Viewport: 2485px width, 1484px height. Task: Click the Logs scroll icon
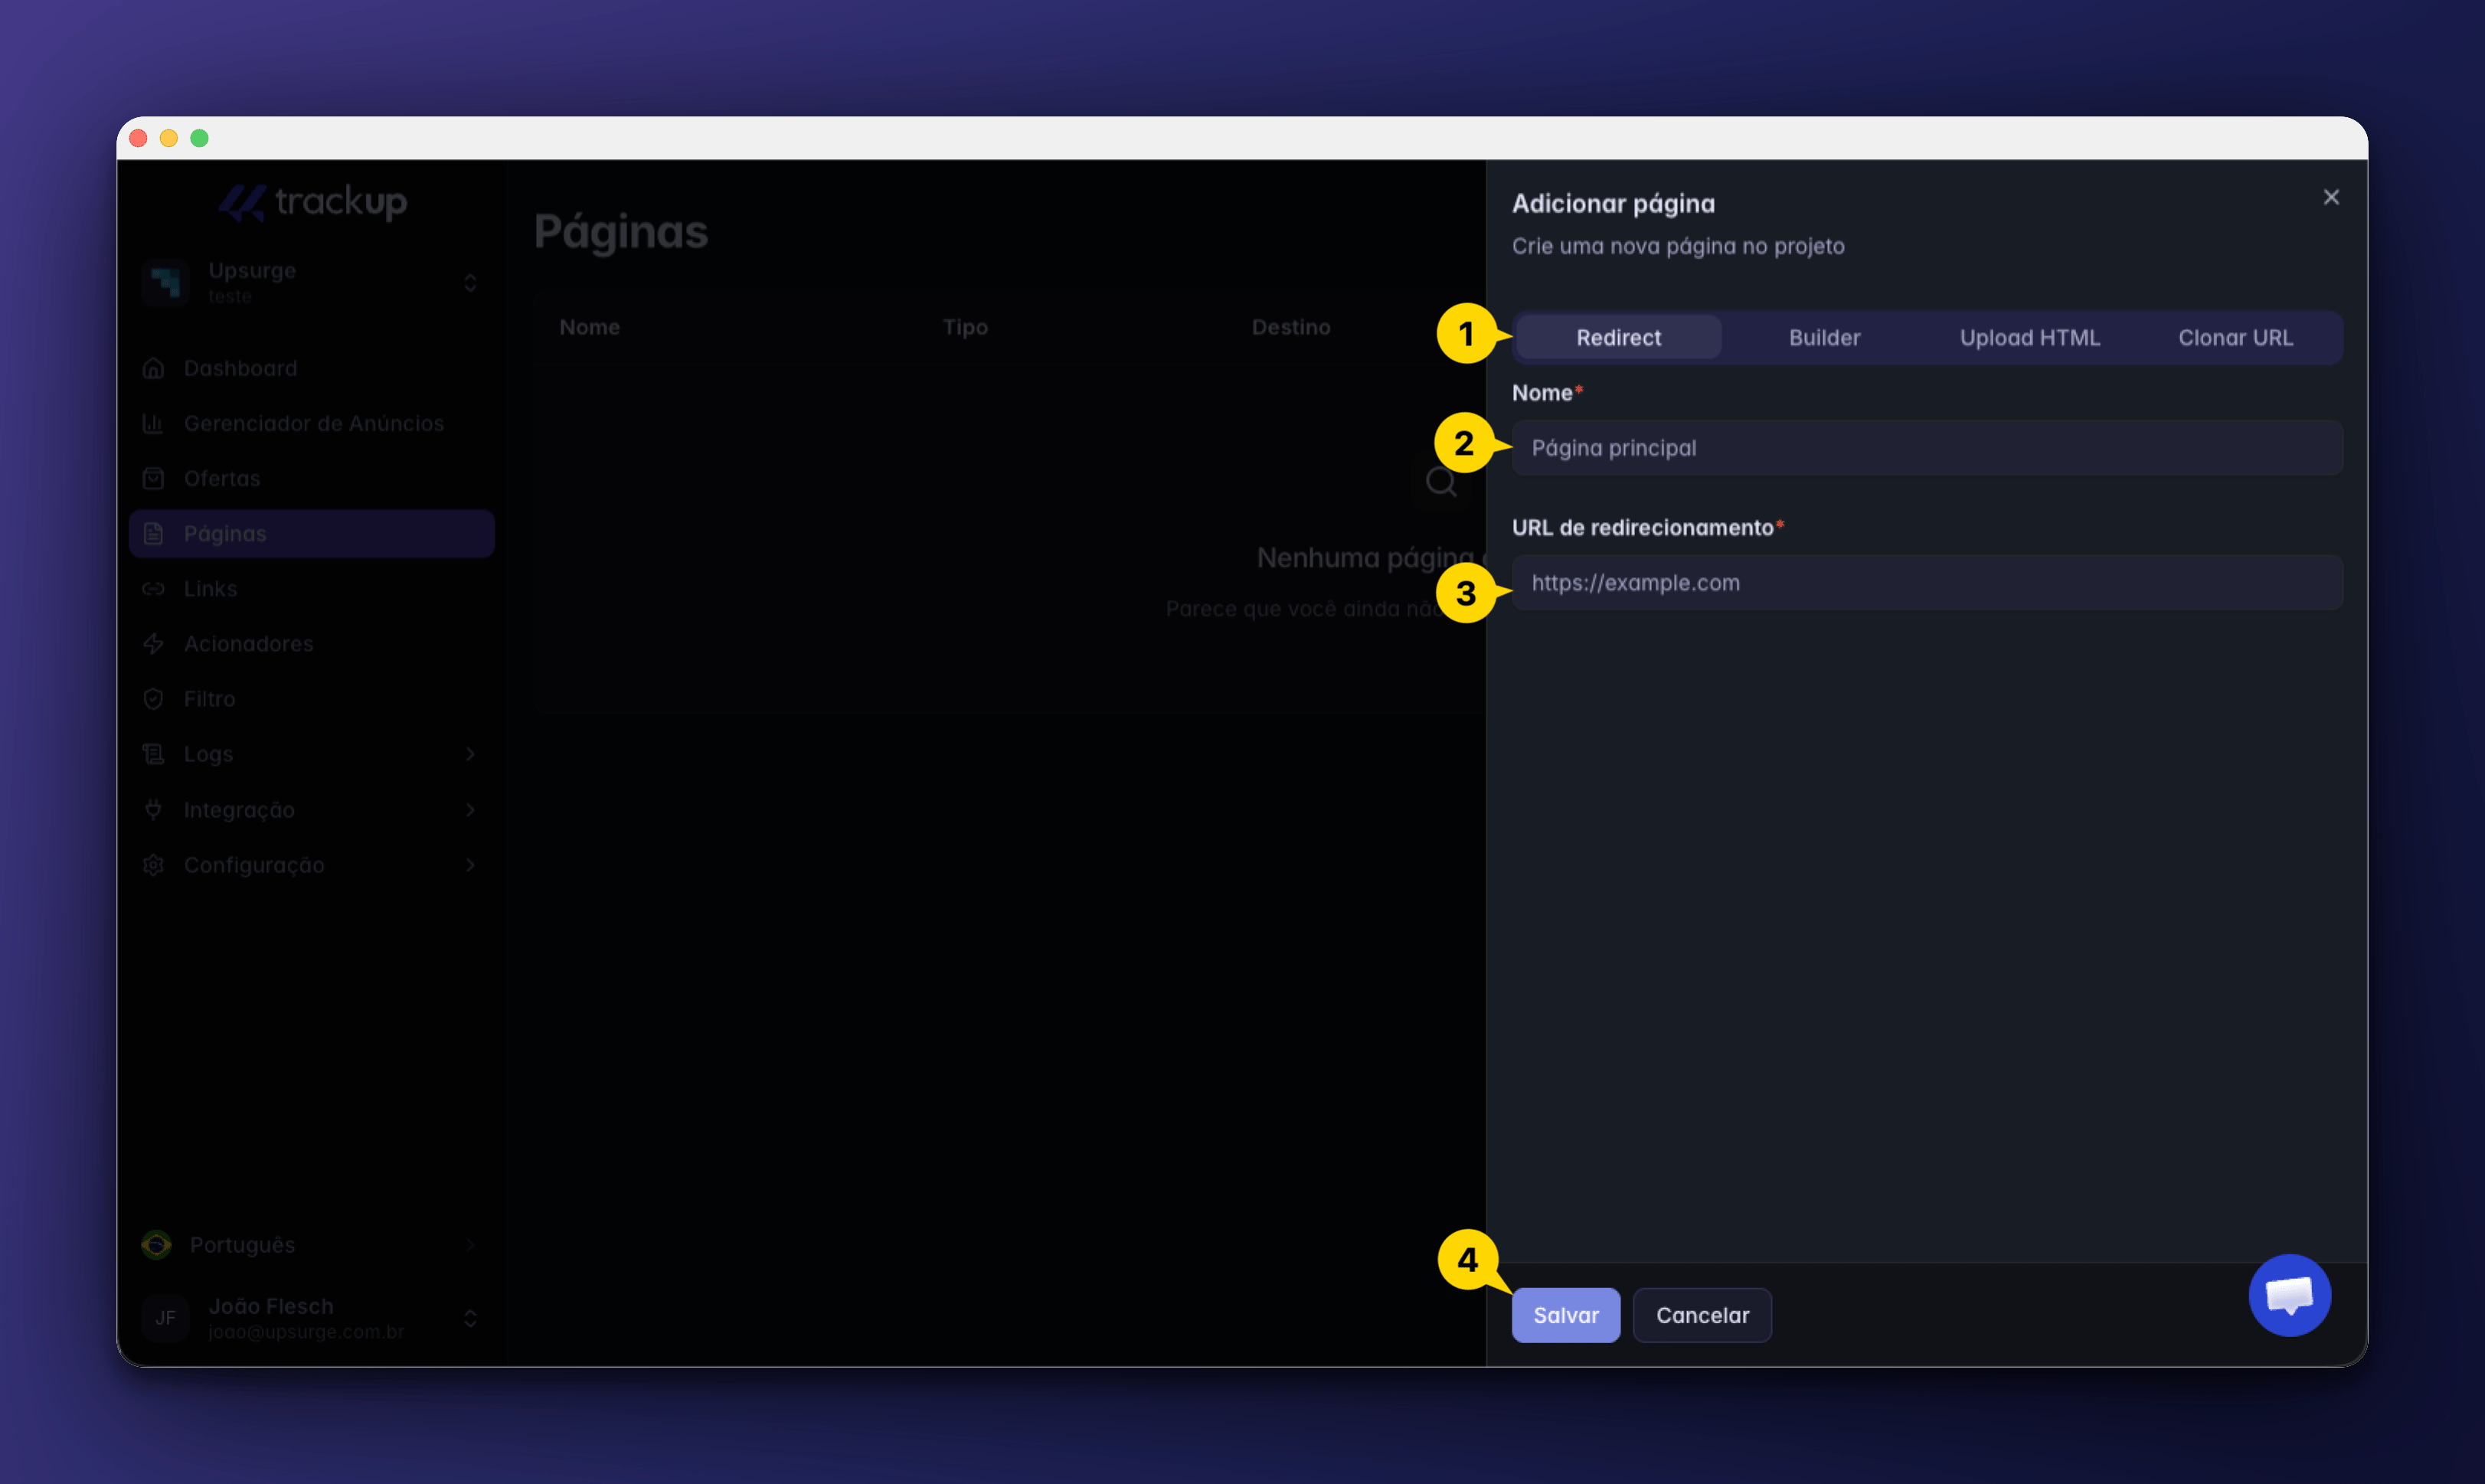coord(153,753)
